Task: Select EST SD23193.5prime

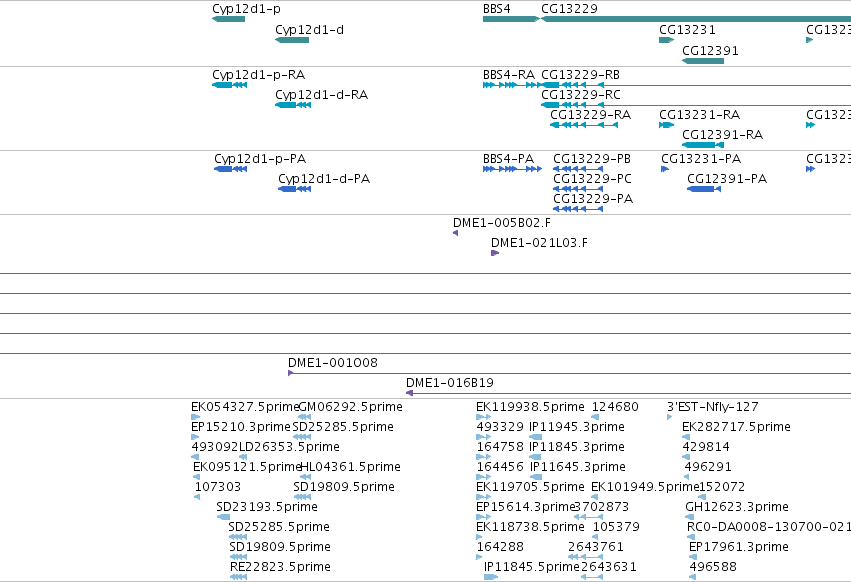Action: pyautogui.click(x=223, y=517)
